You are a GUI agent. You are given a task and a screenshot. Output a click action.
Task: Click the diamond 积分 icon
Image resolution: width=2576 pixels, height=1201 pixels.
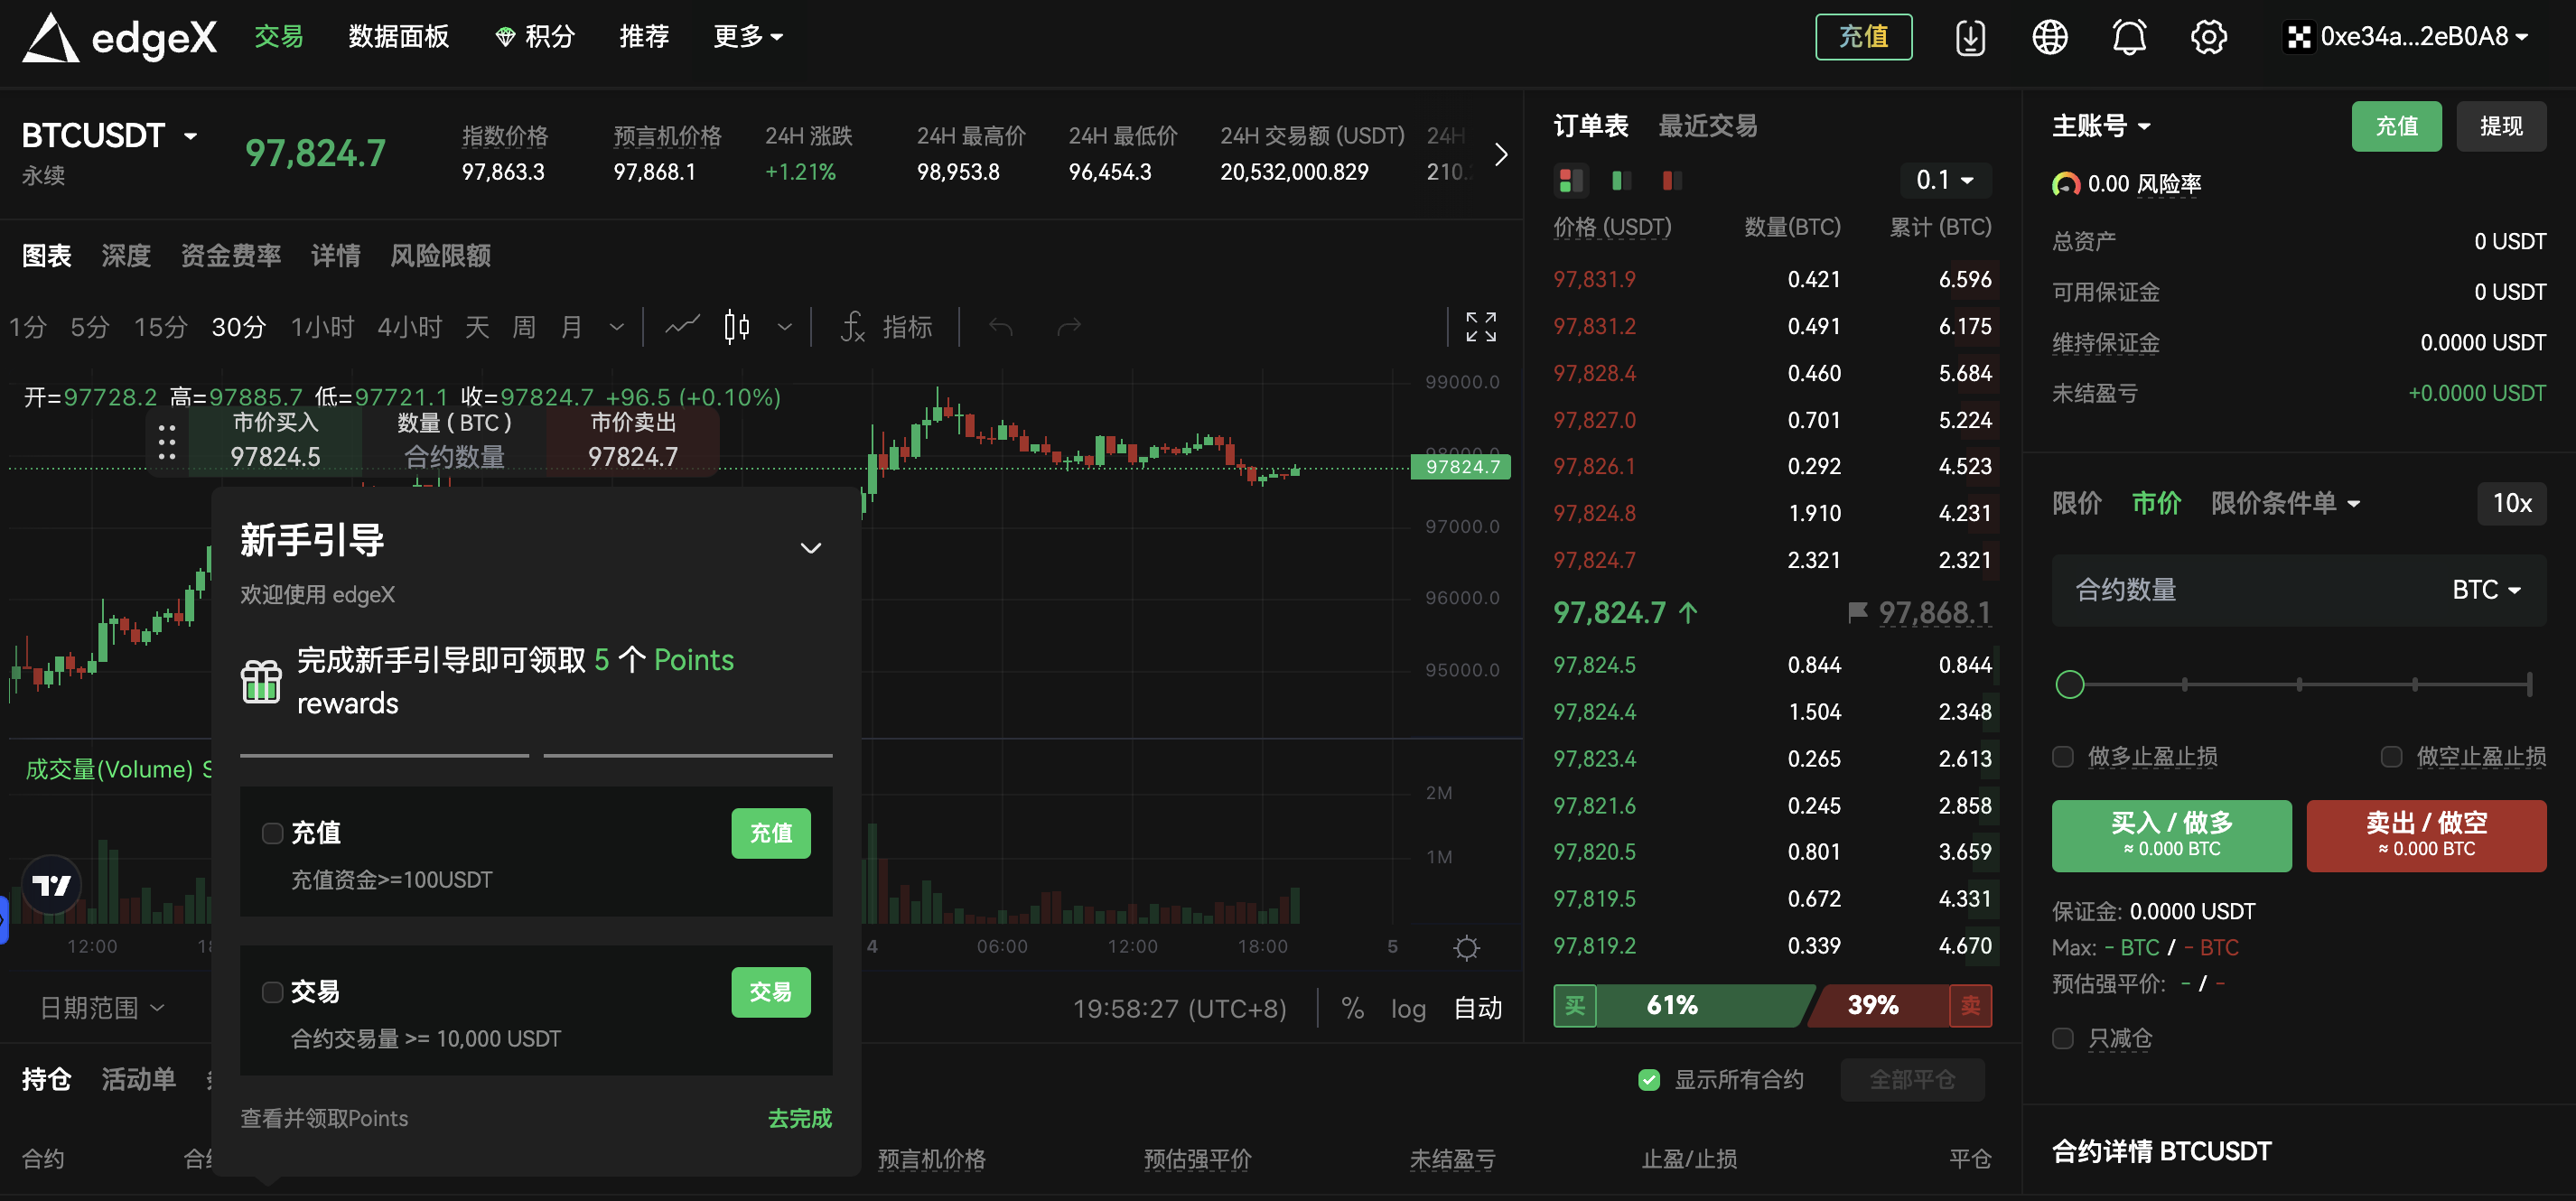tap(505, 37)
